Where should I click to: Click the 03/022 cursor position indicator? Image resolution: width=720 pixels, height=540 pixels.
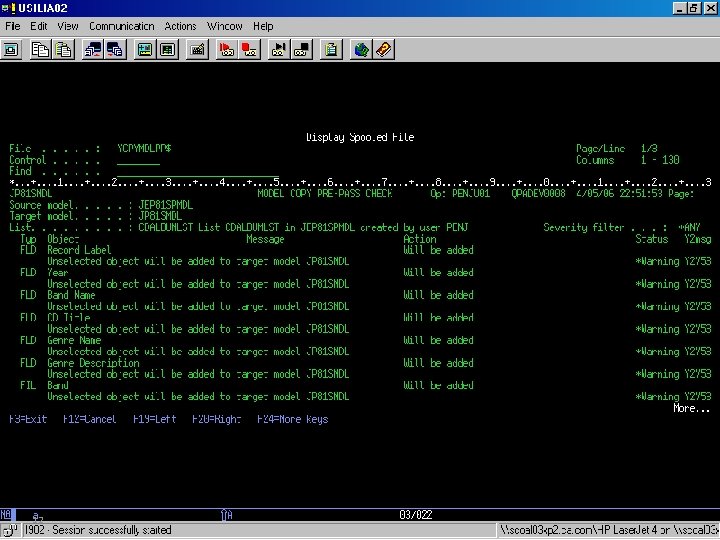point(416,515)
